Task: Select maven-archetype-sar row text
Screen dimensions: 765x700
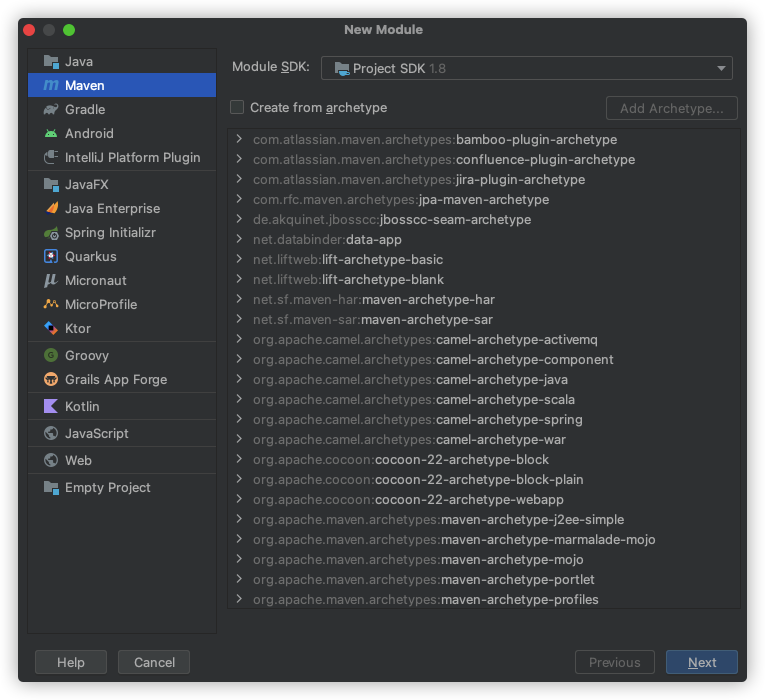Action: coord(373,320)
